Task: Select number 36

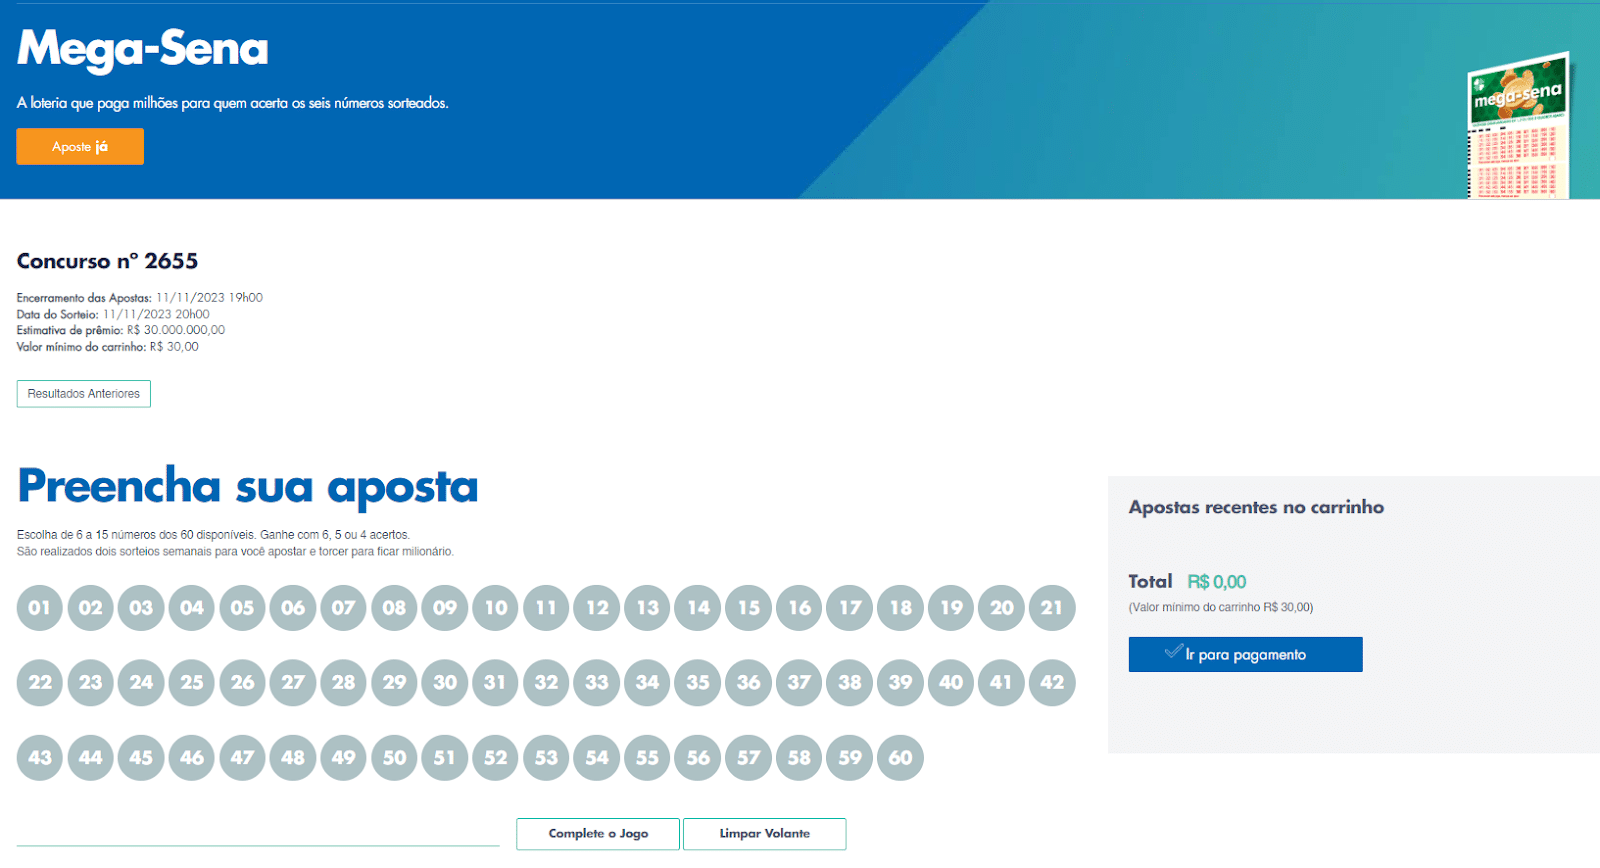Action: pyautogui.click(x=749, y=683)
